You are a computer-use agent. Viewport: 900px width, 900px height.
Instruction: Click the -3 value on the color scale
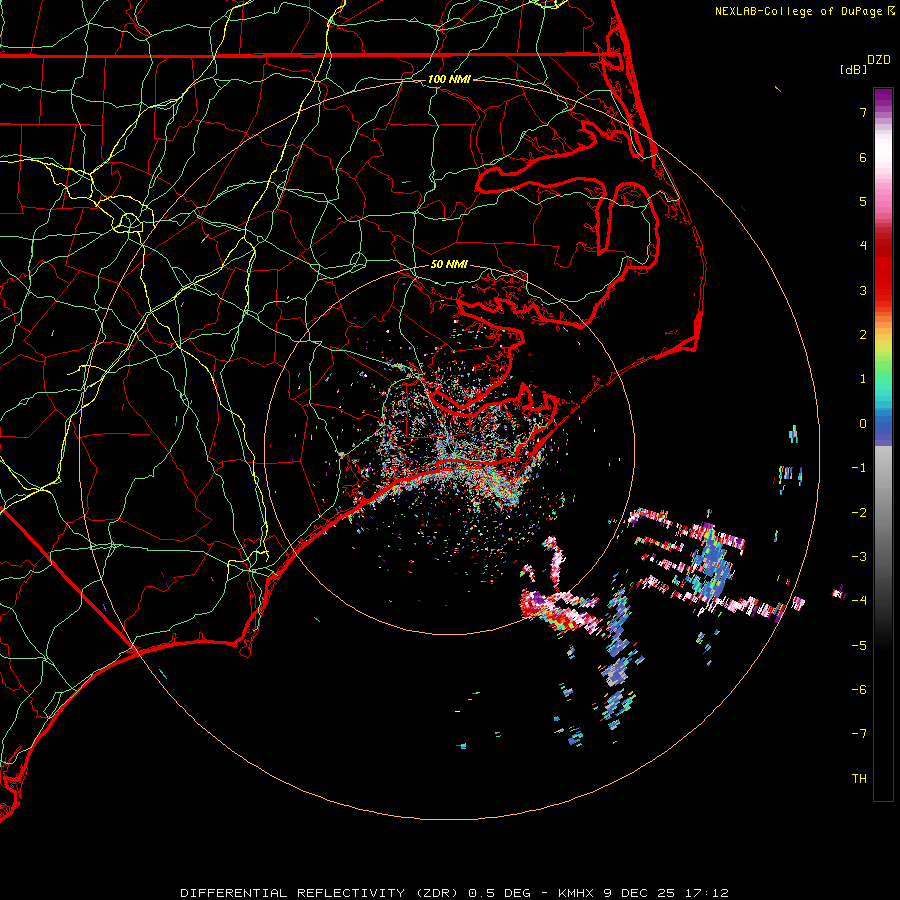click(859, 557)
